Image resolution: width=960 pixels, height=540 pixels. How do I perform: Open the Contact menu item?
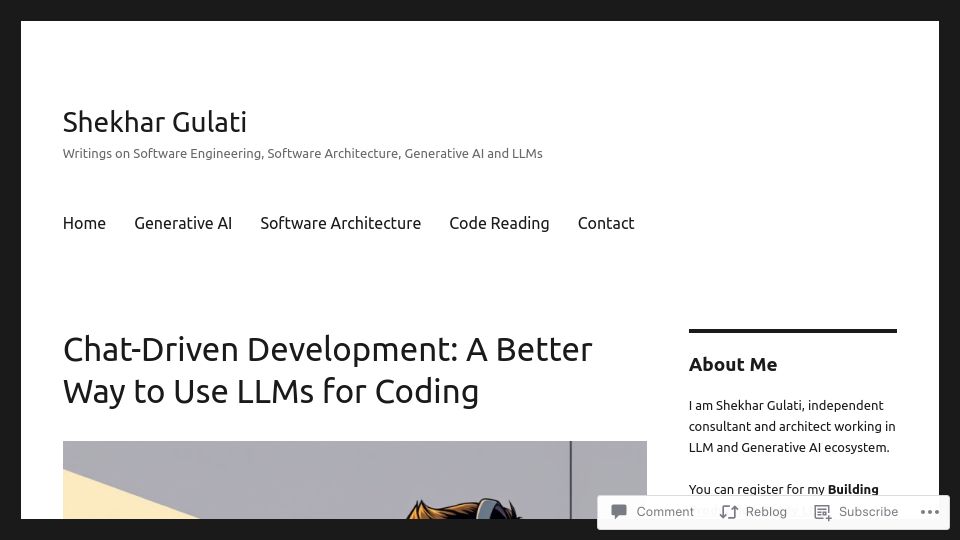click(606, 223)
